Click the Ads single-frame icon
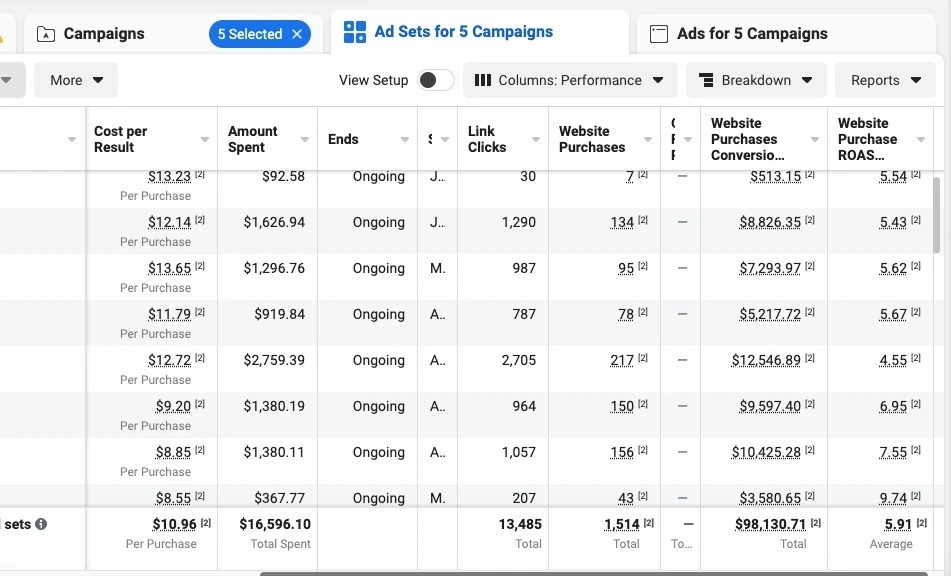 point(658,33)
